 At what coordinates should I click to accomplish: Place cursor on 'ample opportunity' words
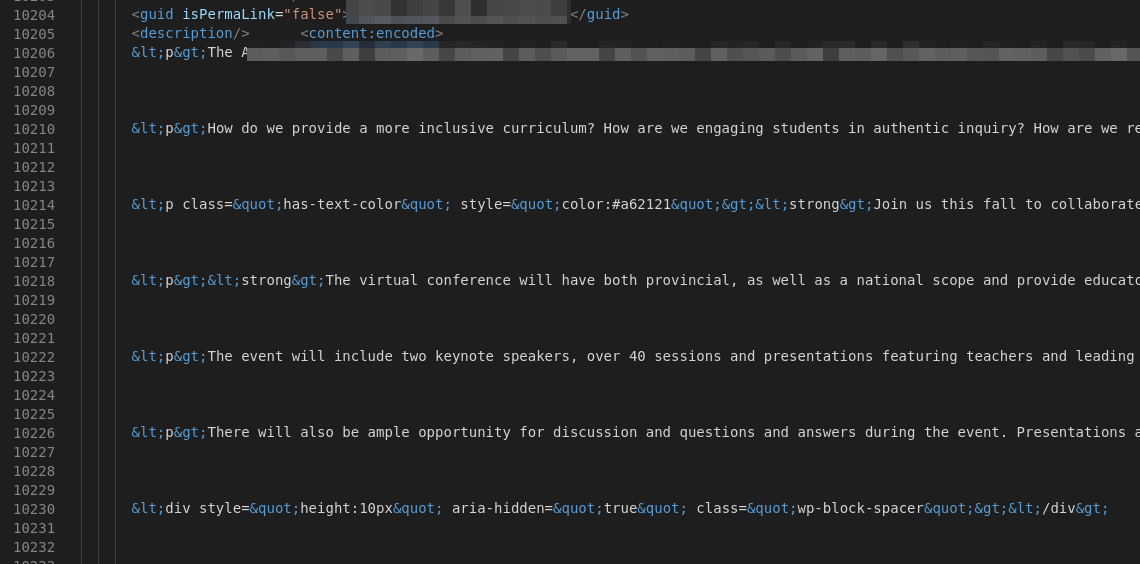coord(438,432)
